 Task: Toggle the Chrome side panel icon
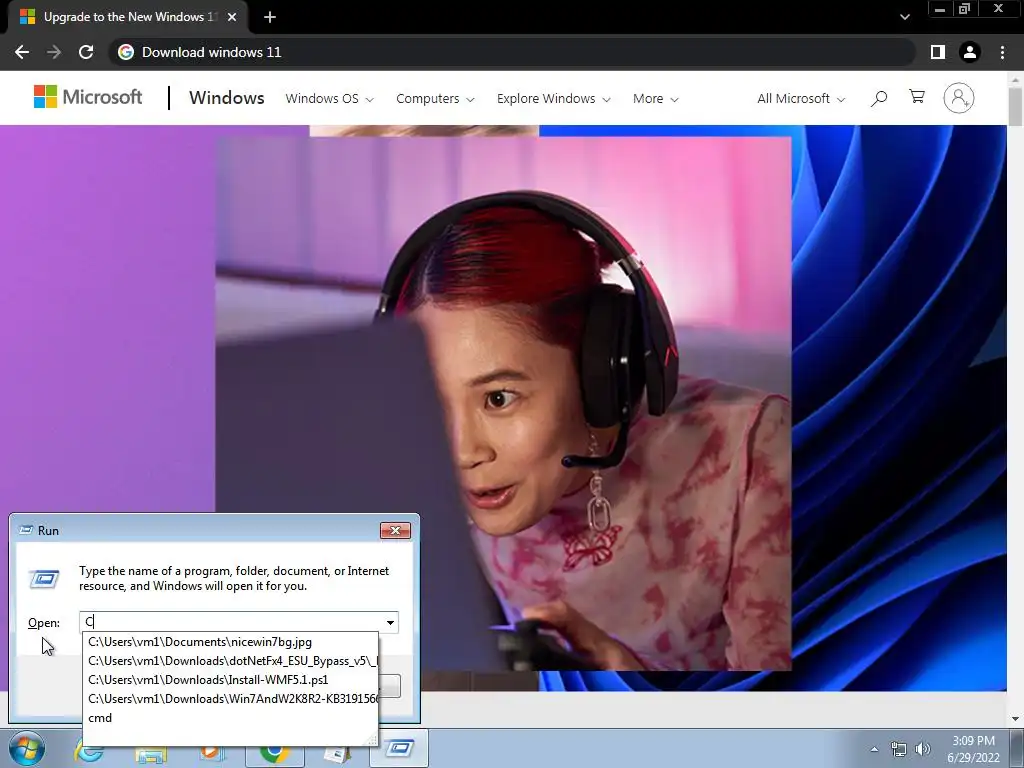pos(938,52)
